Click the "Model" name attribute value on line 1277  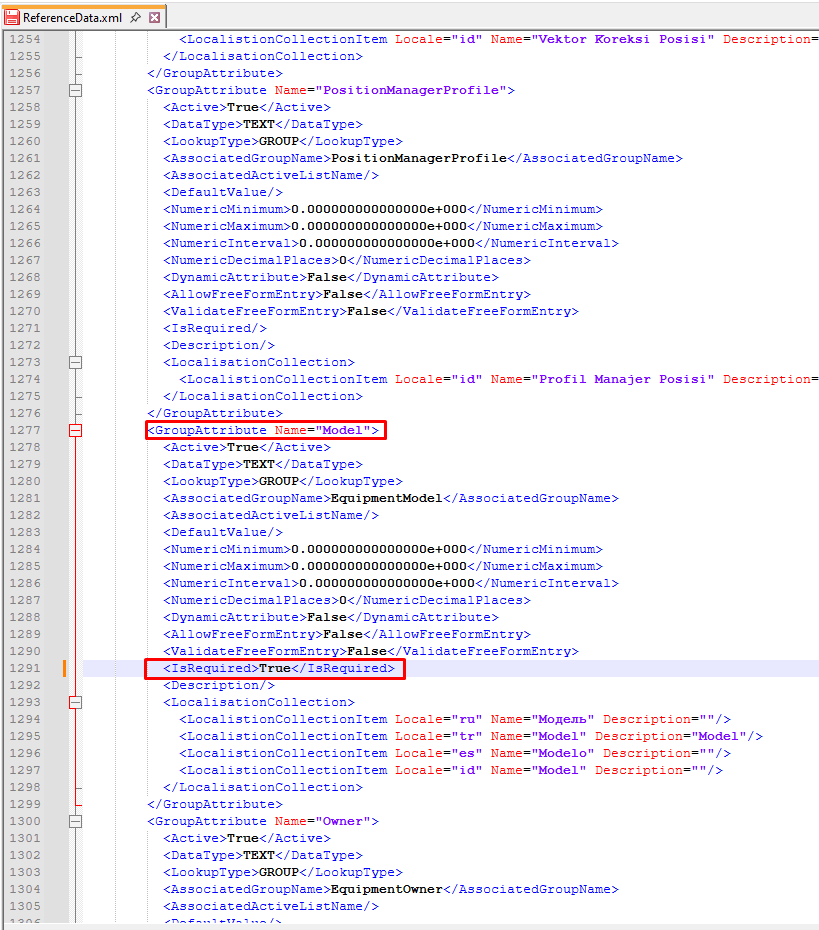coord(343,430)
